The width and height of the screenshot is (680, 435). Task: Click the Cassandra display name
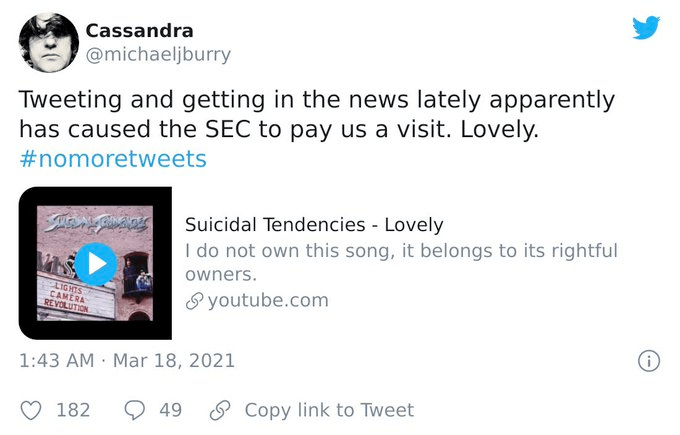pos(139,31)
